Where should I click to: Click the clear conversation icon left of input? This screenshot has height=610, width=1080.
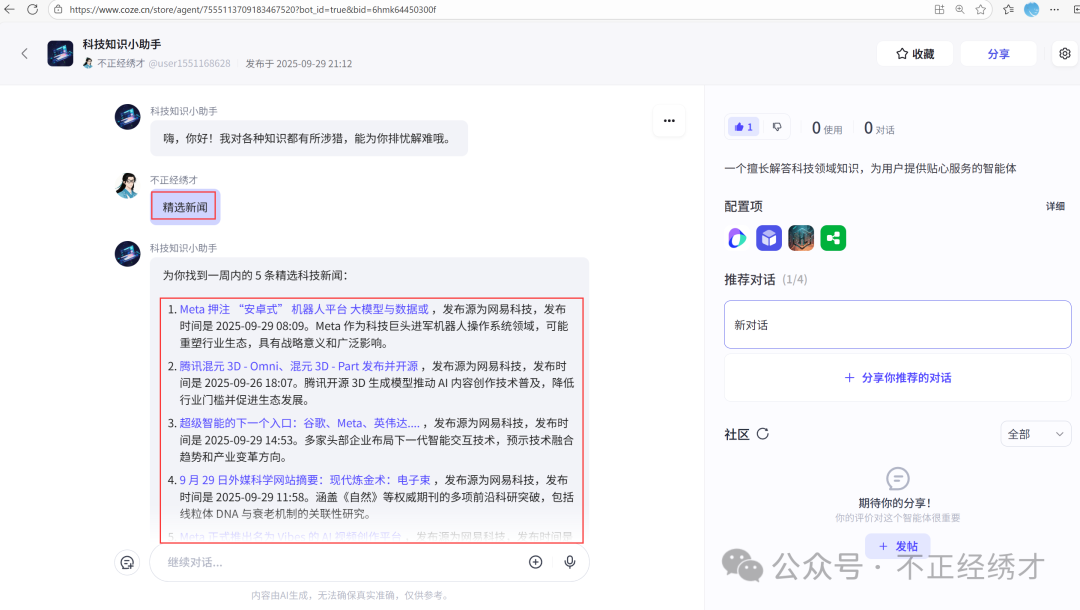127,562
